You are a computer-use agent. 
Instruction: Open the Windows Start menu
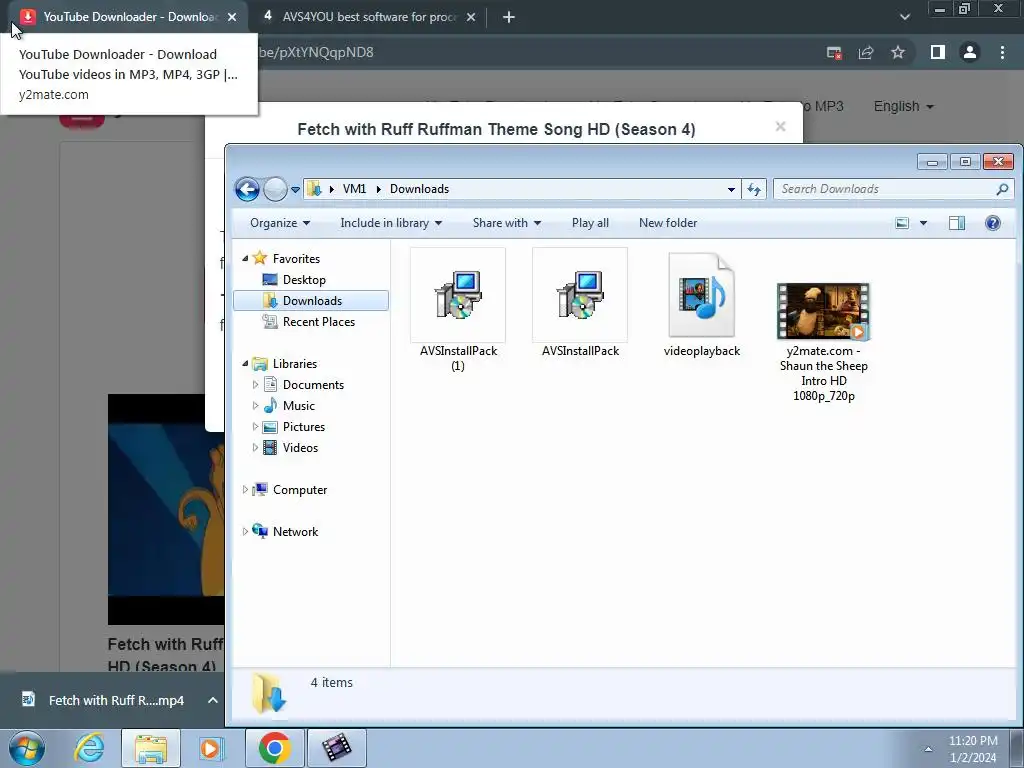click(x=27, y=748)
